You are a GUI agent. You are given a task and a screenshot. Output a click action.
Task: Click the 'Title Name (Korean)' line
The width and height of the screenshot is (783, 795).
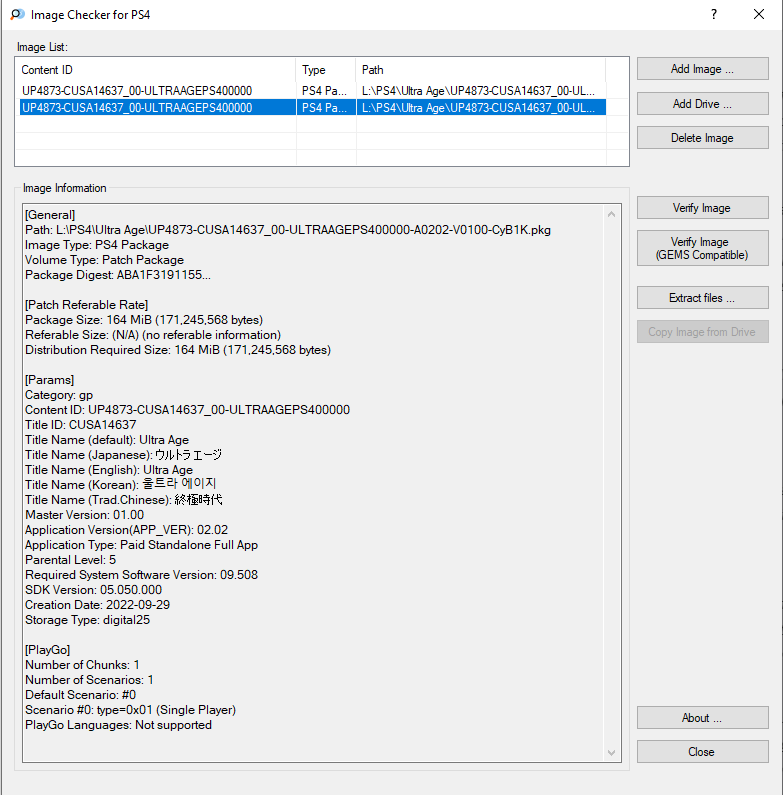tap(121, 485)
